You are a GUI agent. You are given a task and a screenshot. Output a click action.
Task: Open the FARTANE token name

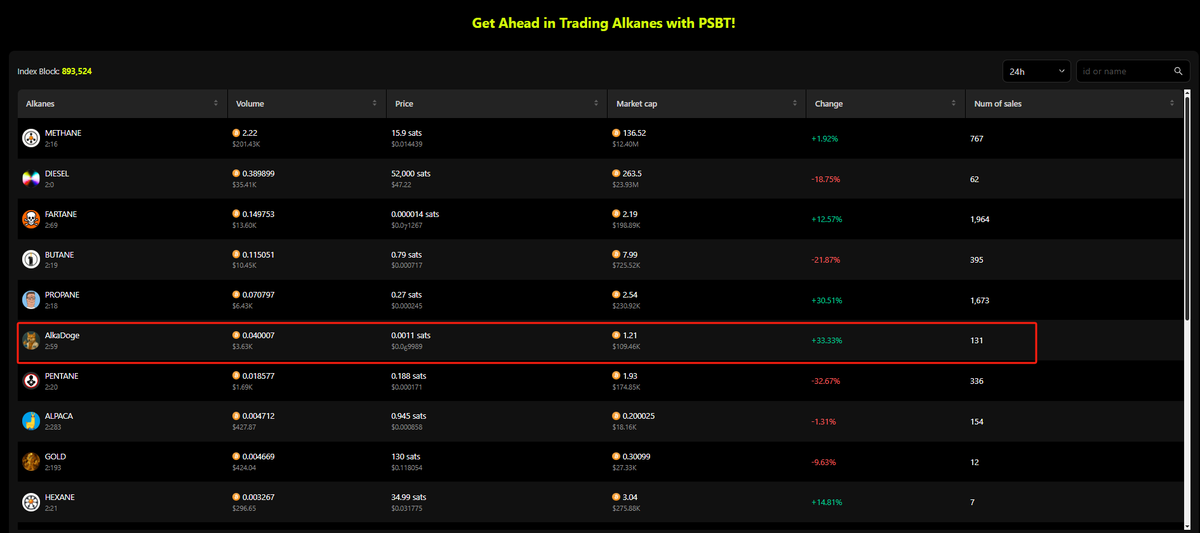click(x=61, y=214)
